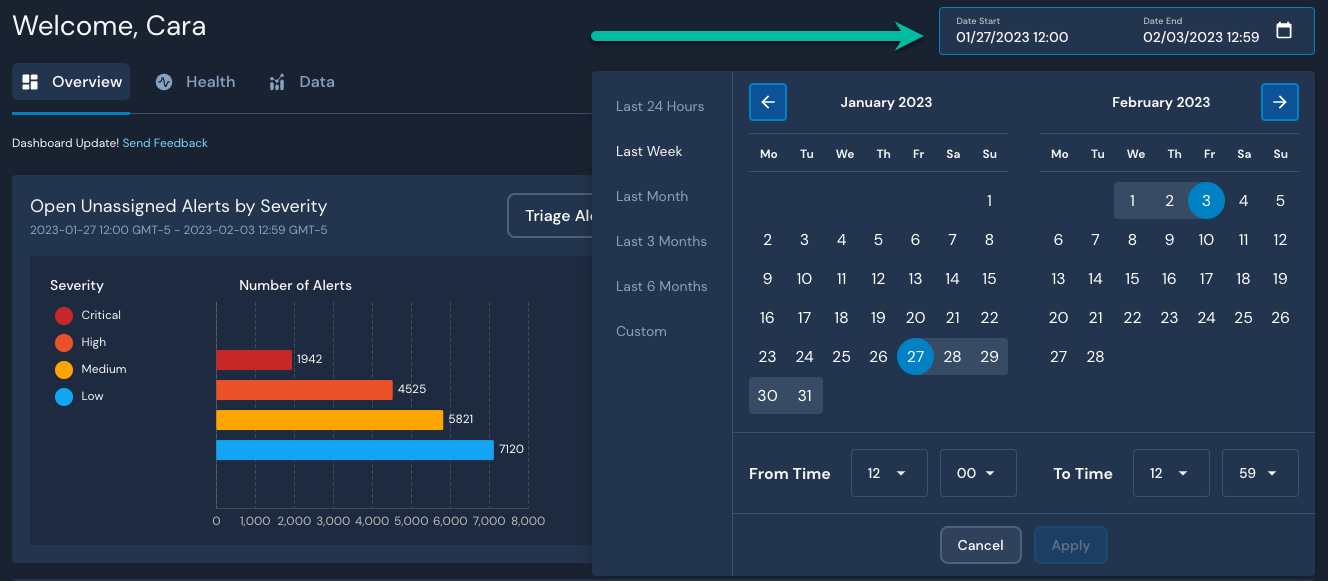Open the To Time hour dropdown
The image size is (1328, 581).
tap(1171, 473)
